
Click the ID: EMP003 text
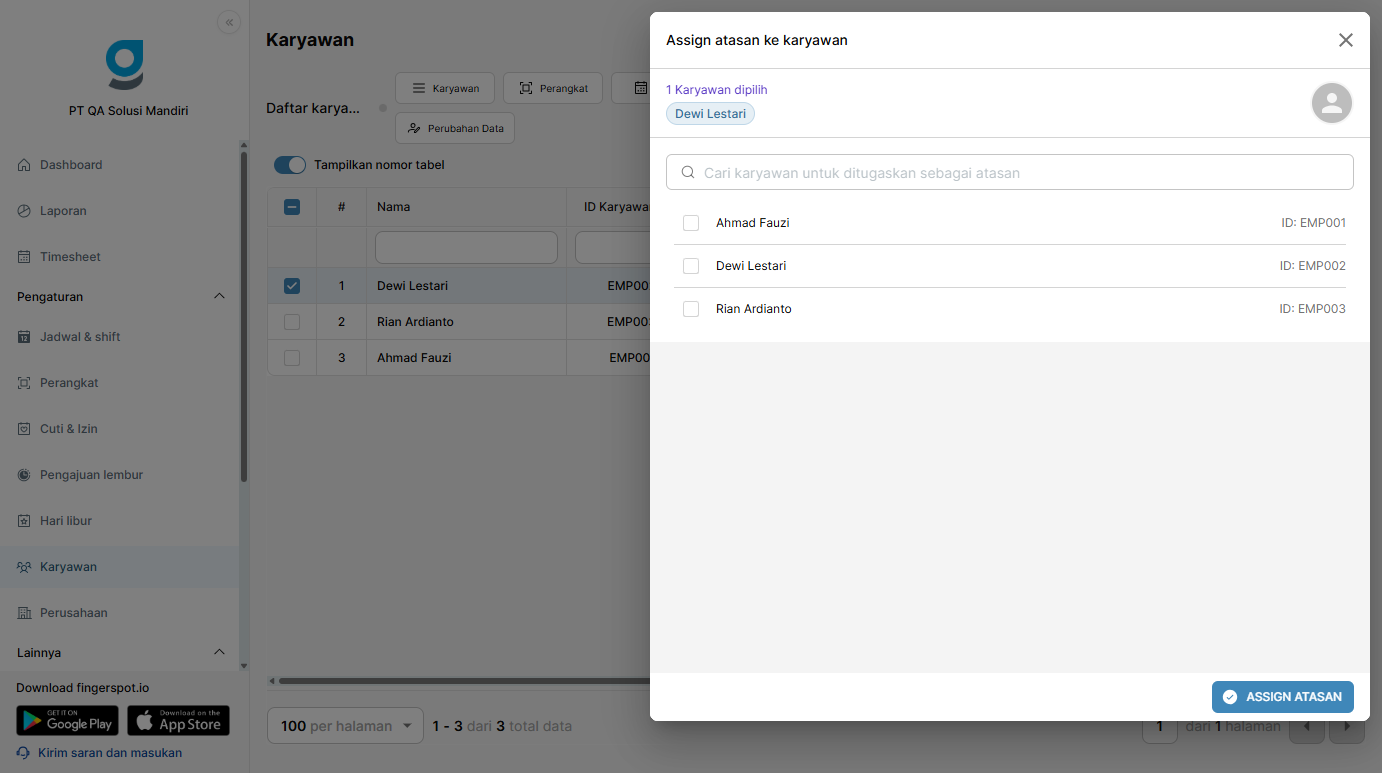click(x=1312, y=309)
